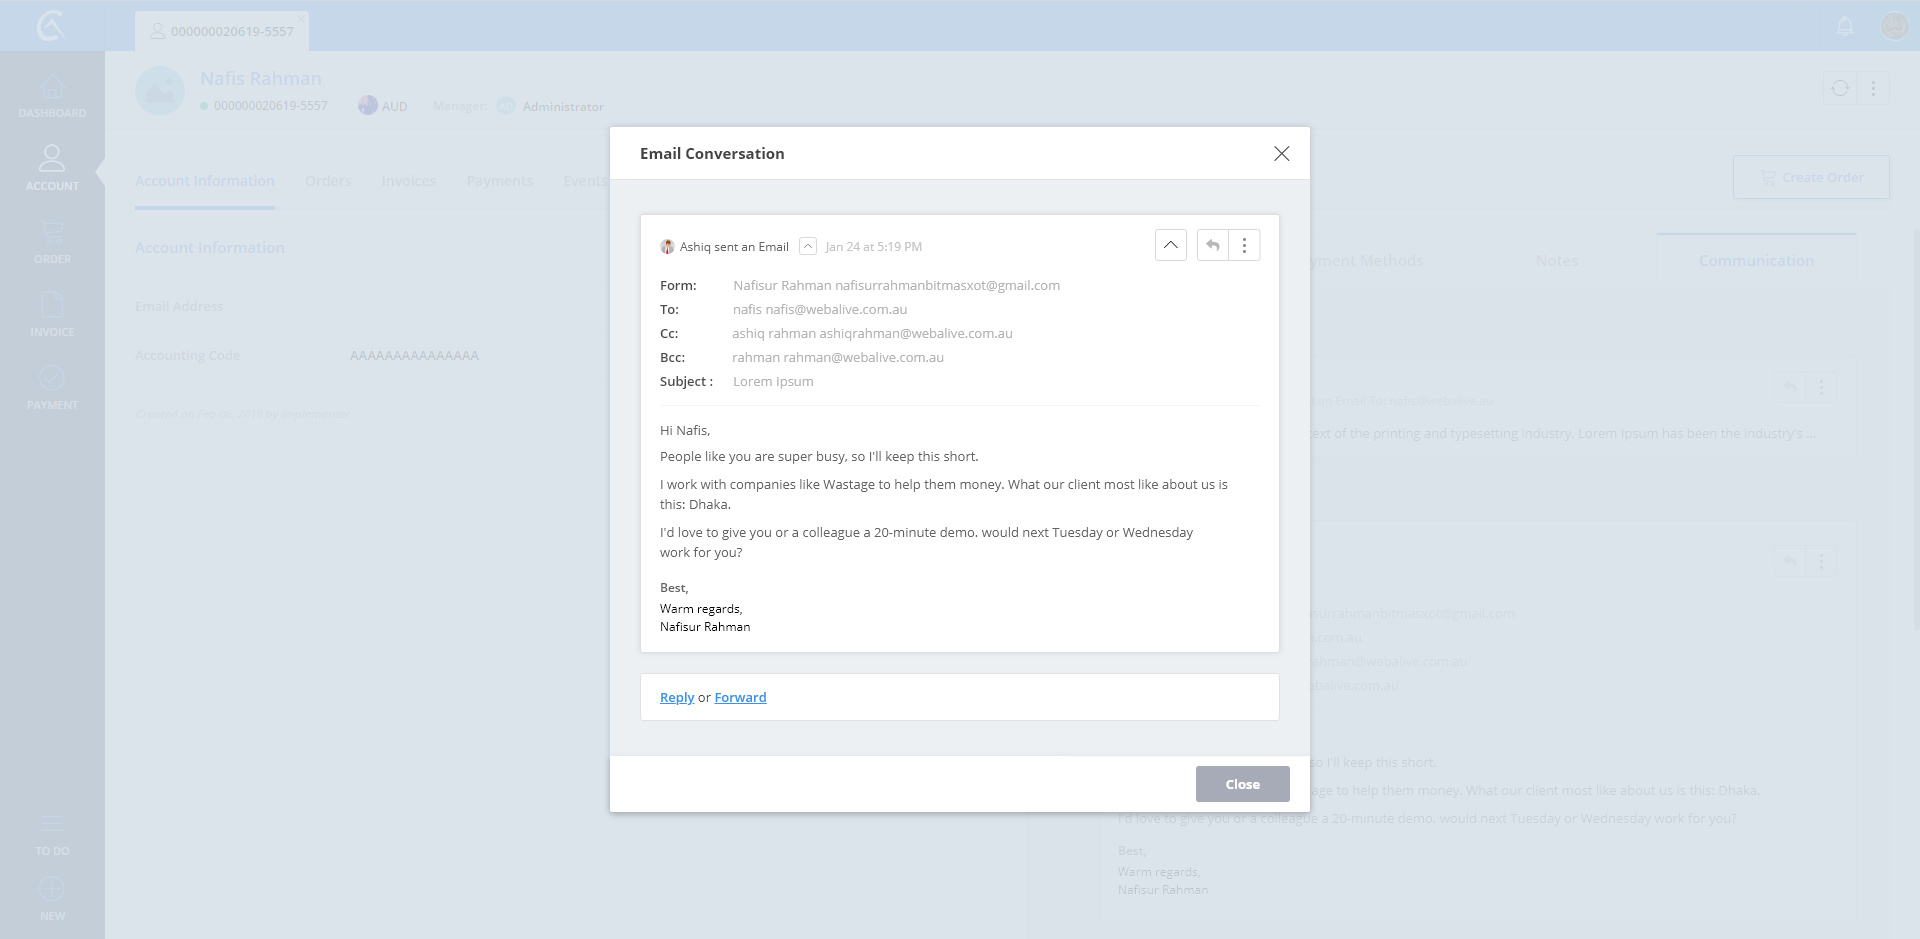Collapse the email with the up-chevron button
Viewport: 1920px width, 939px height.
1171,245
